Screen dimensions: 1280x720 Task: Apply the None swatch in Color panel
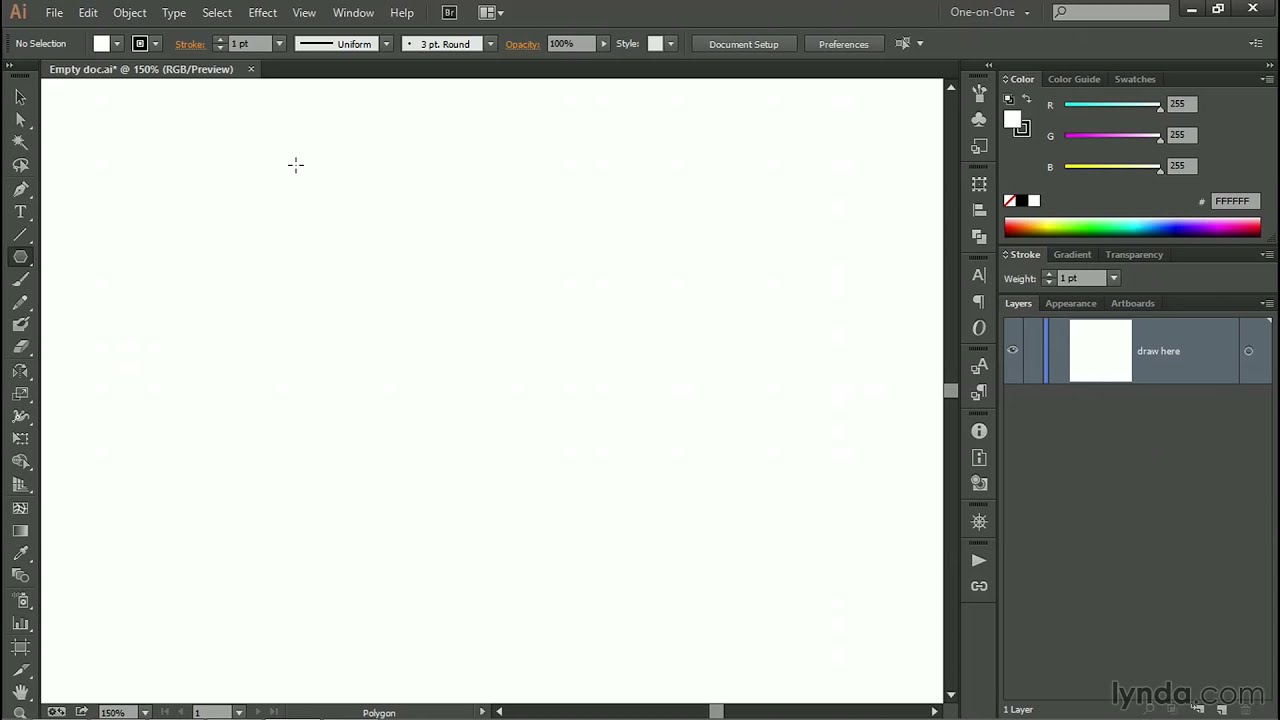[1010, 201]
